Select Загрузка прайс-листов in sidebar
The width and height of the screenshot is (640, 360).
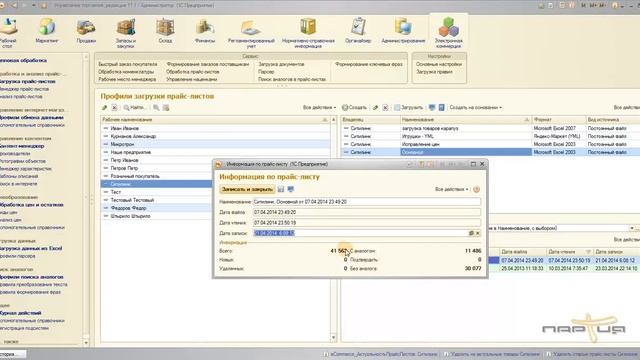point(27,81)
